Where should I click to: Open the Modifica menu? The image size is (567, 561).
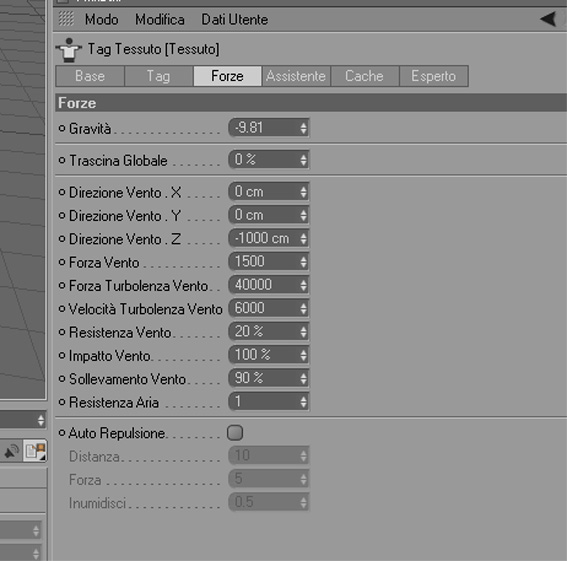pos(160,20)
